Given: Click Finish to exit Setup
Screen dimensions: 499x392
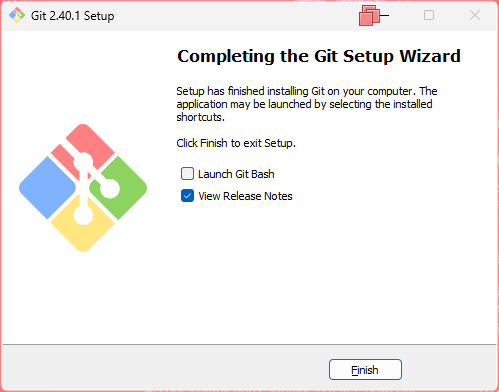Looking at the screenshot, I should pyautogui.click(x=365, y=370).
